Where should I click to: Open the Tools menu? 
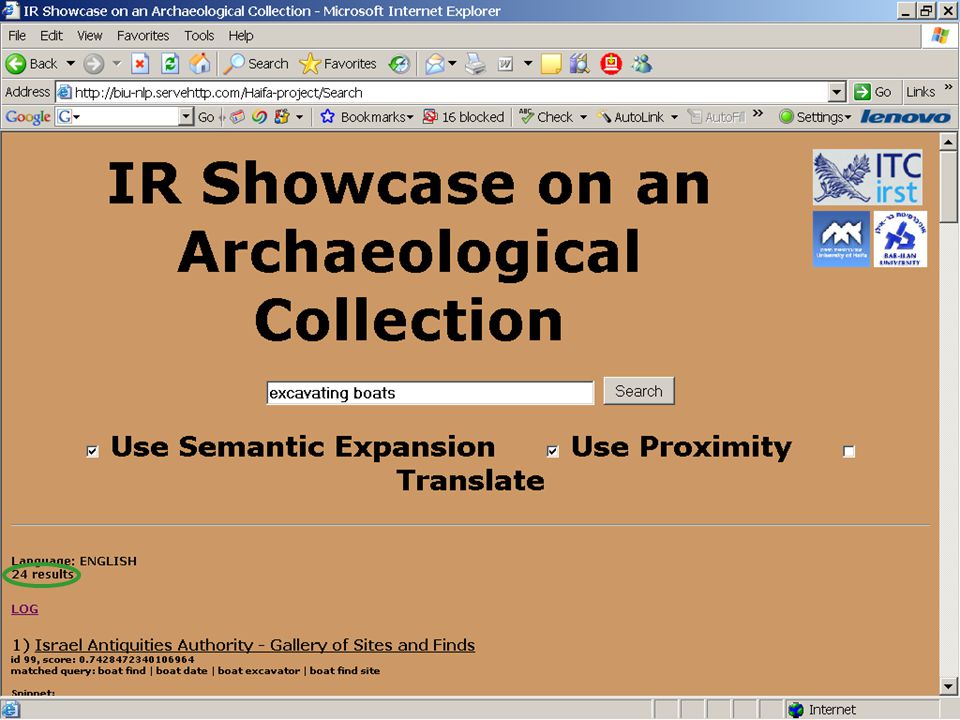(199, 36)
